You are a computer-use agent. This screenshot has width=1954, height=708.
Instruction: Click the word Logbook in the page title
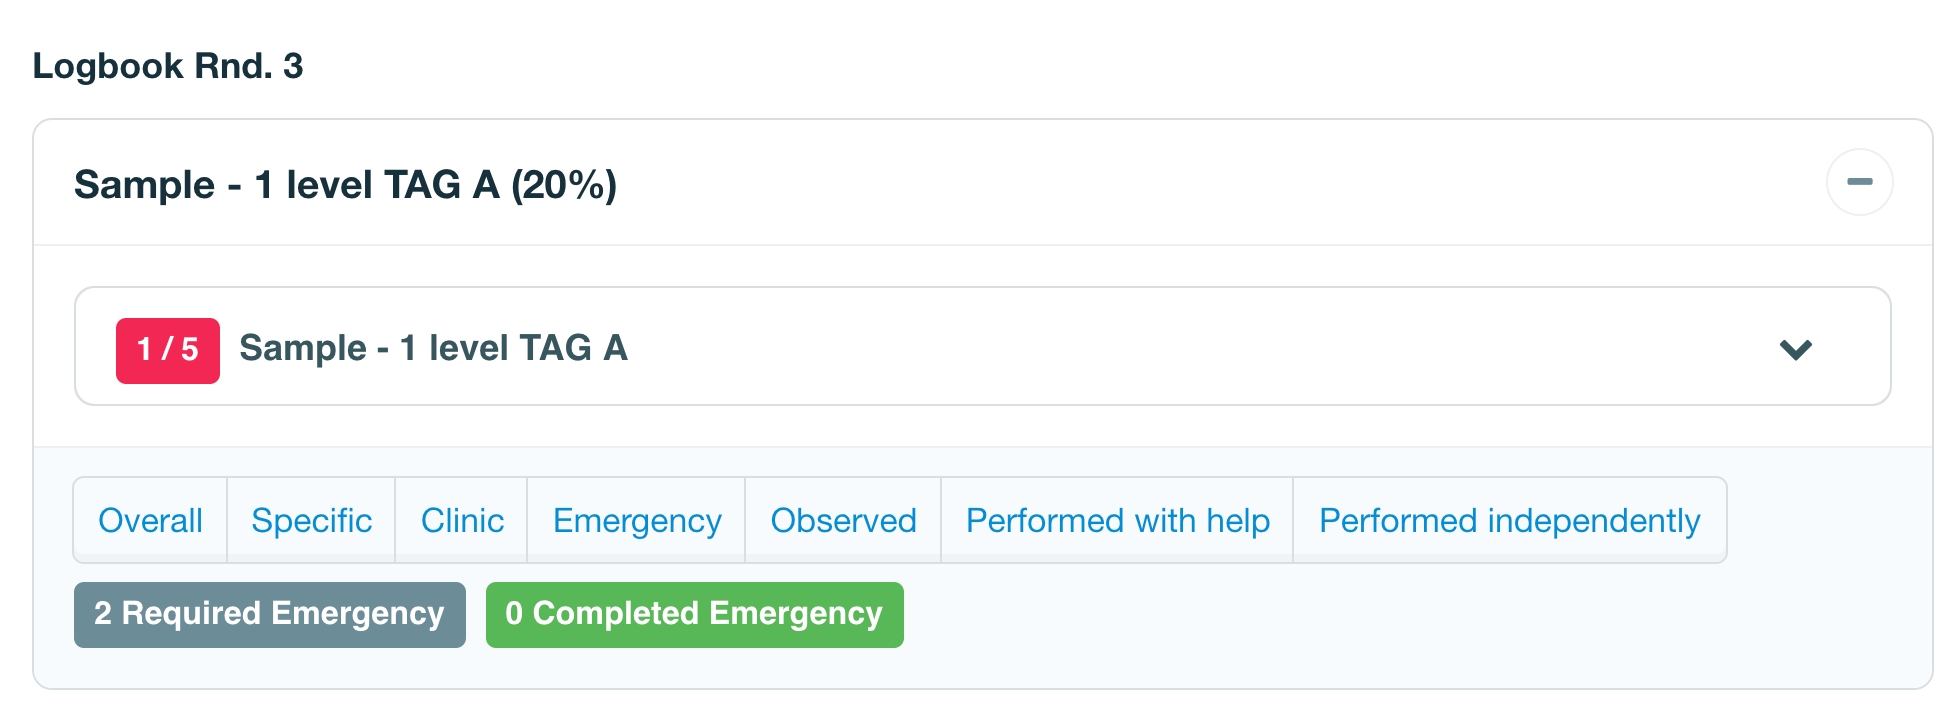pos(108,66)
